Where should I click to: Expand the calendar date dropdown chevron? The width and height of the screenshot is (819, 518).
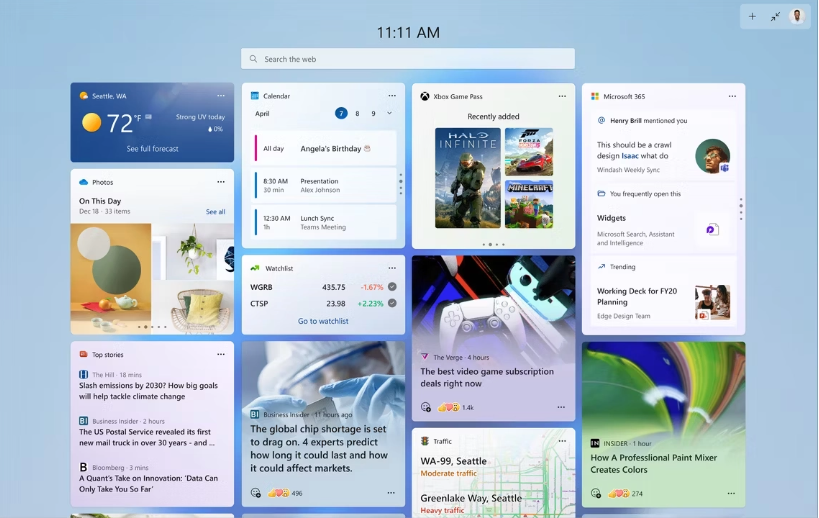[389, 113]
